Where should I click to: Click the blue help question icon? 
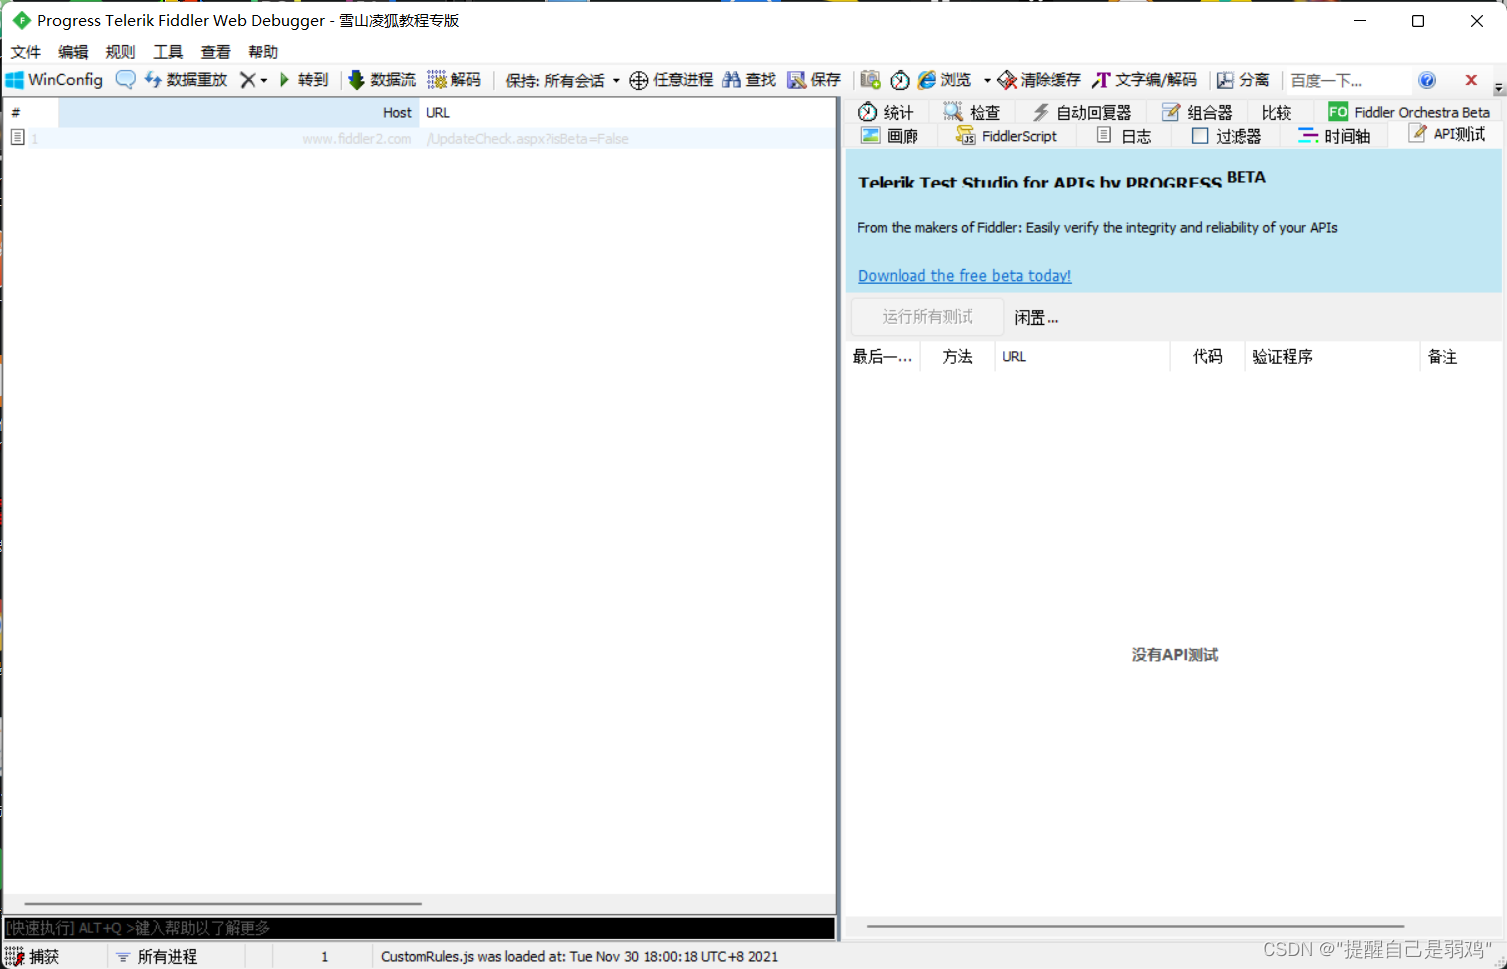click(1427, 80)
